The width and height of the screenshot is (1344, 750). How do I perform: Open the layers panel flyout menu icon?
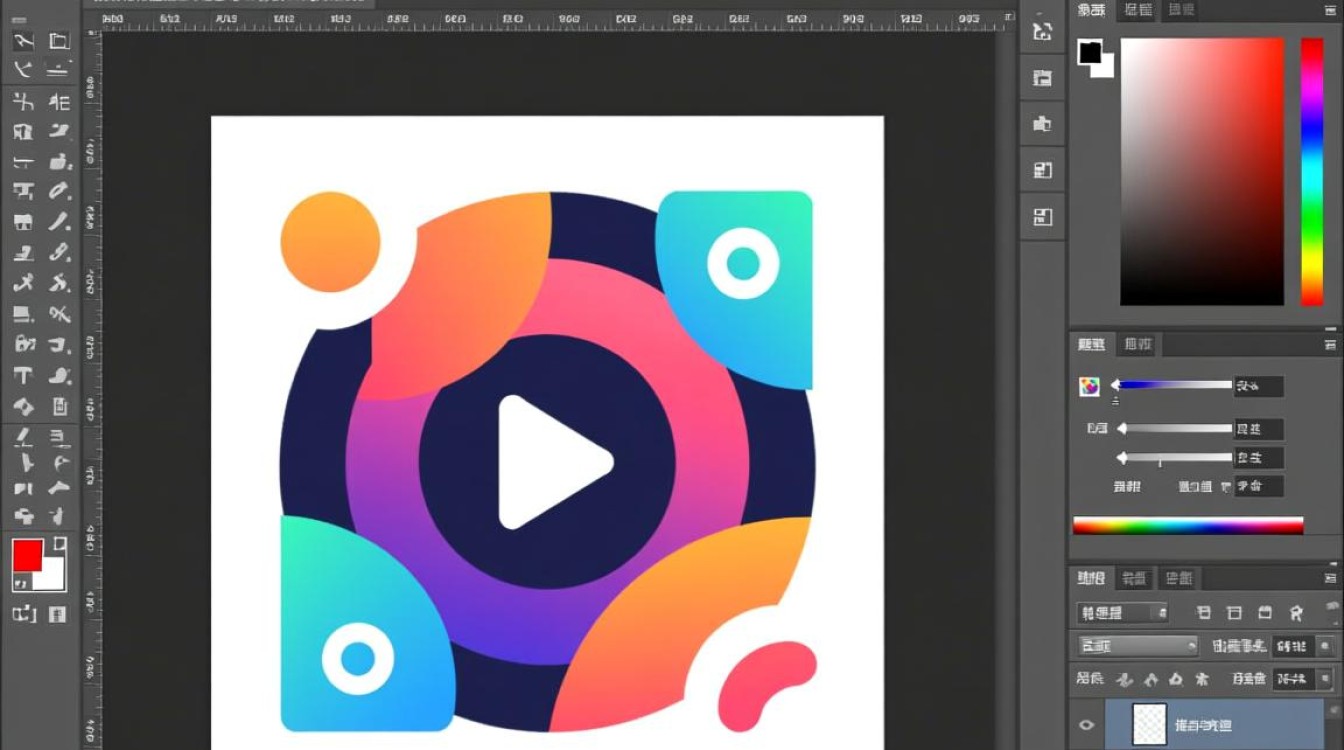[1330, 578]
